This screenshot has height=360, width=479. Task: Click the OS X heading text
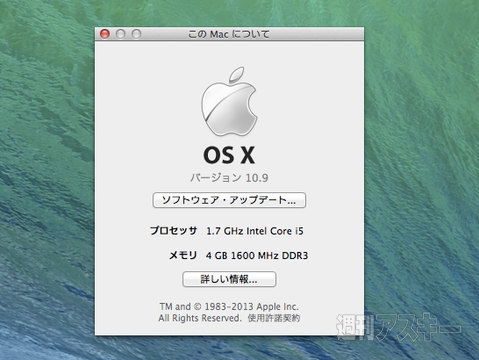[229, 155]
